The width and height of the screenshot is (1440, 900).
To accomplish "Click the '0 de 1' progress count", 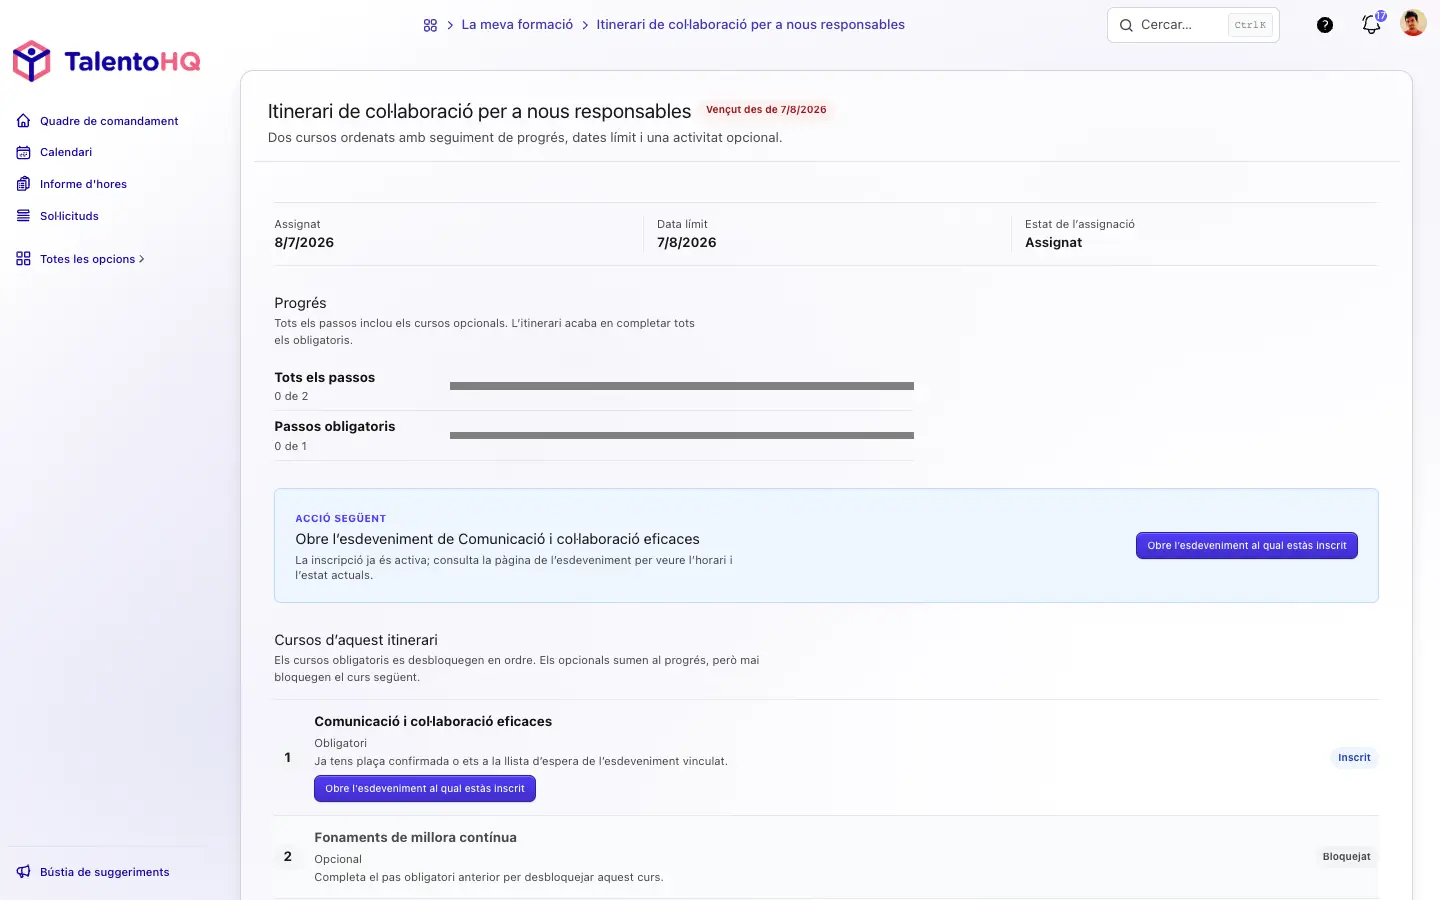I will click(x=290, y=447).
